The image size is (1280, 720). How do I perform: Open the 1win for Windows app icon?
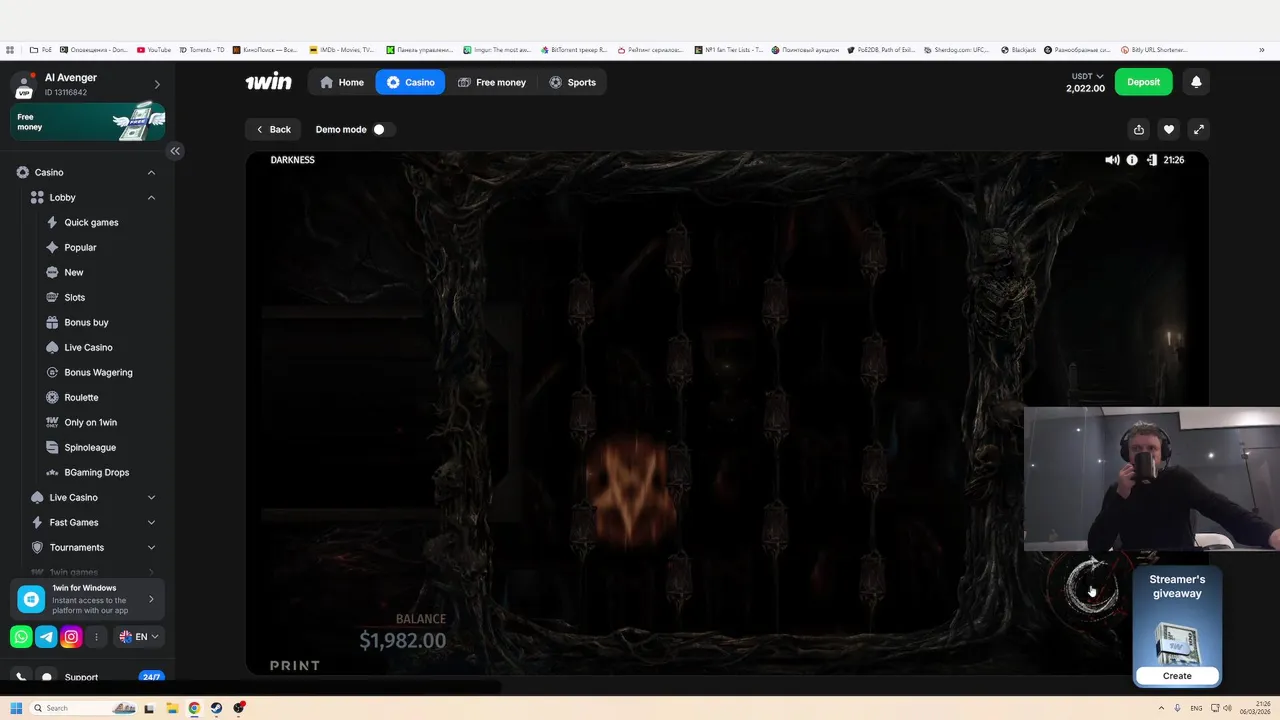click(31, 599)
